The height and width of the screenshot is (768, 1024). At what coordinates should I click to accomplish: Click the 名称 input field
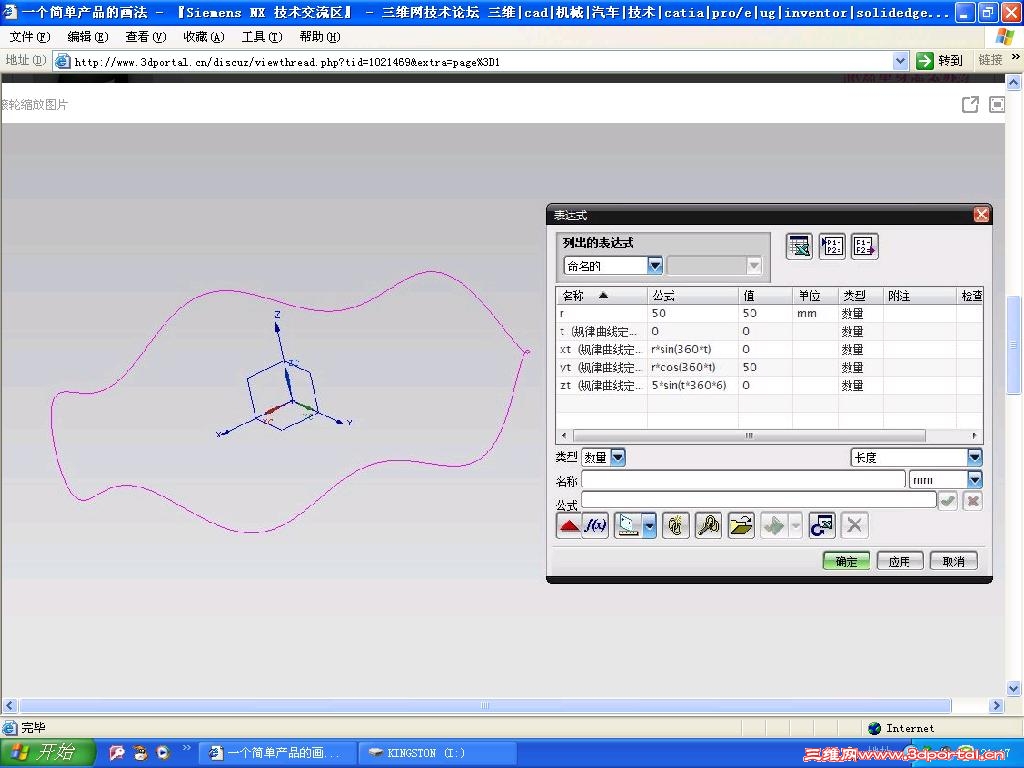point(743,480)
